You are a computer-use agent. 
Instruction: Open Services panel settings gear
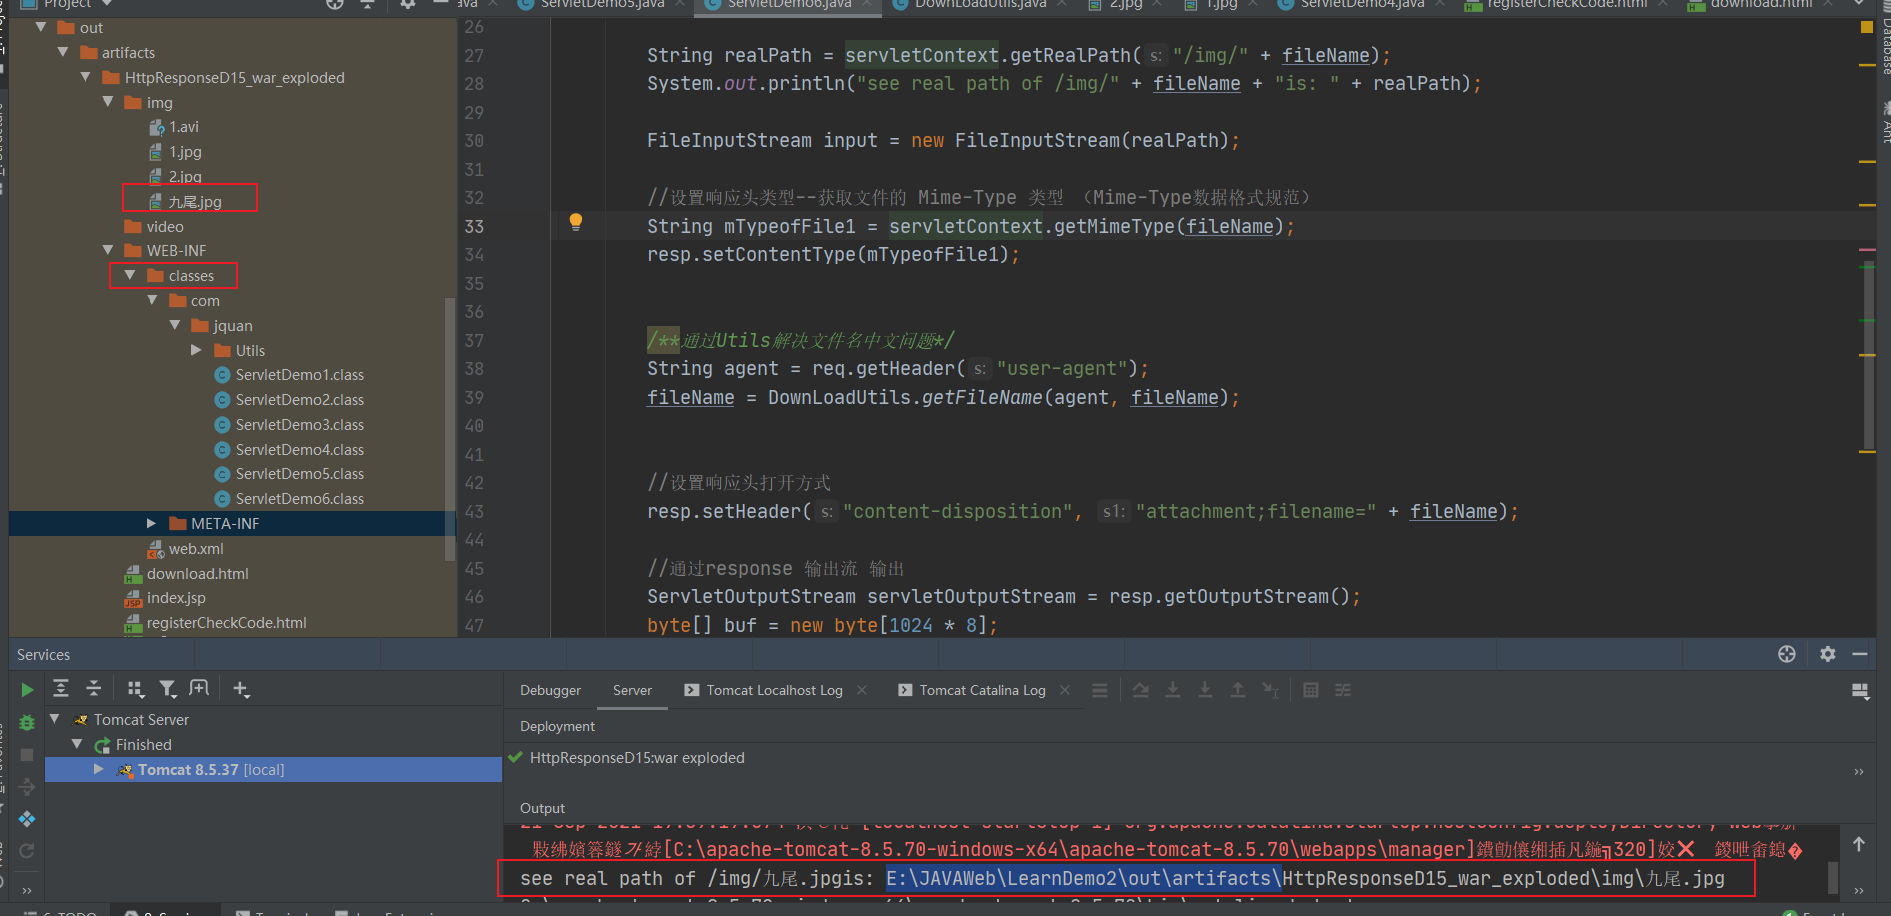(1828, 654)
